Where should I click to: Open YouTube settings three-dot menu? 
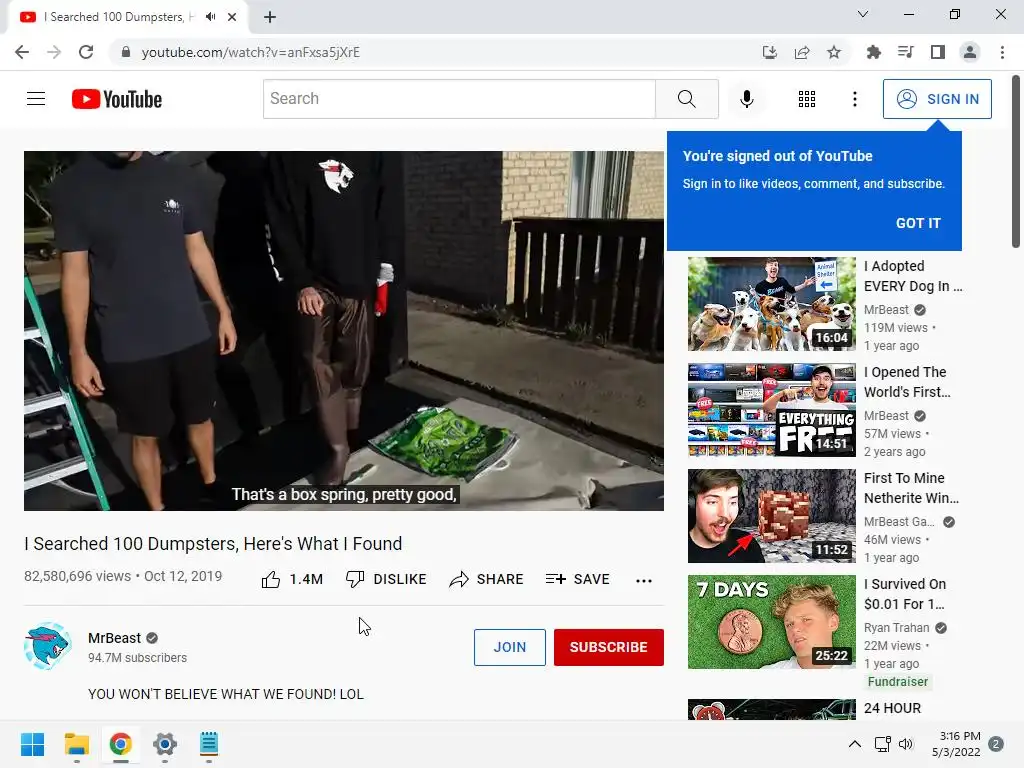coord(854,99)
